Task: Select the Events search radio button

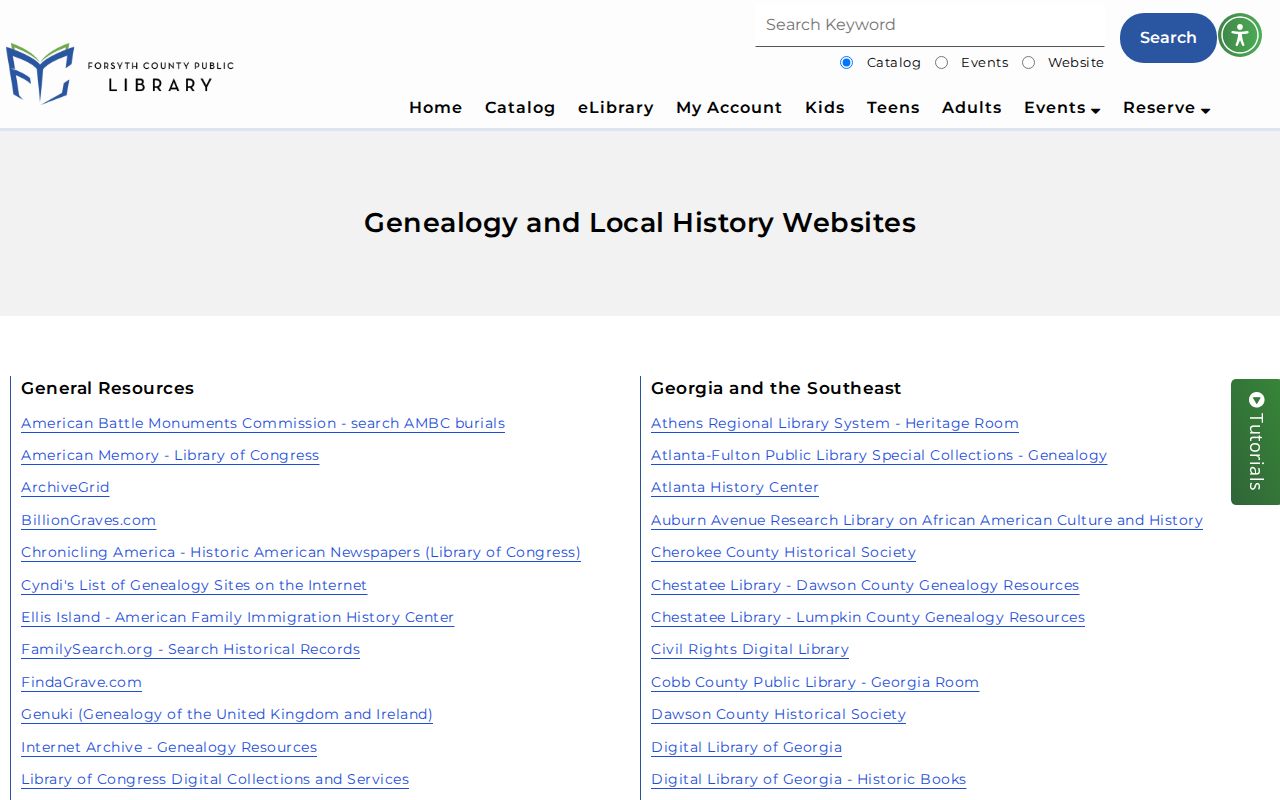Action: (942, 63)
